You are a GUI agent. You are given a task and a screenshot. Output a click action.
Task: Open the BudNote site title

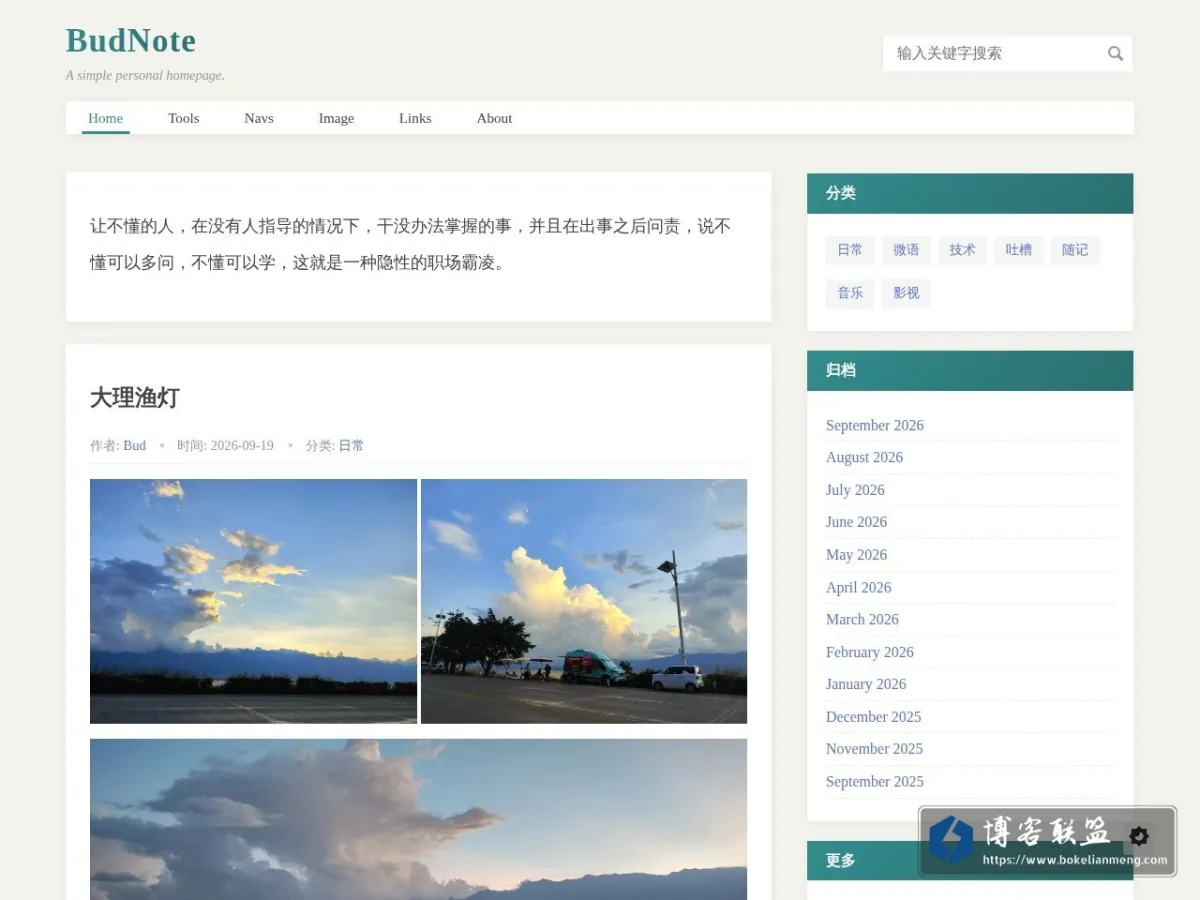click(131, 41)
